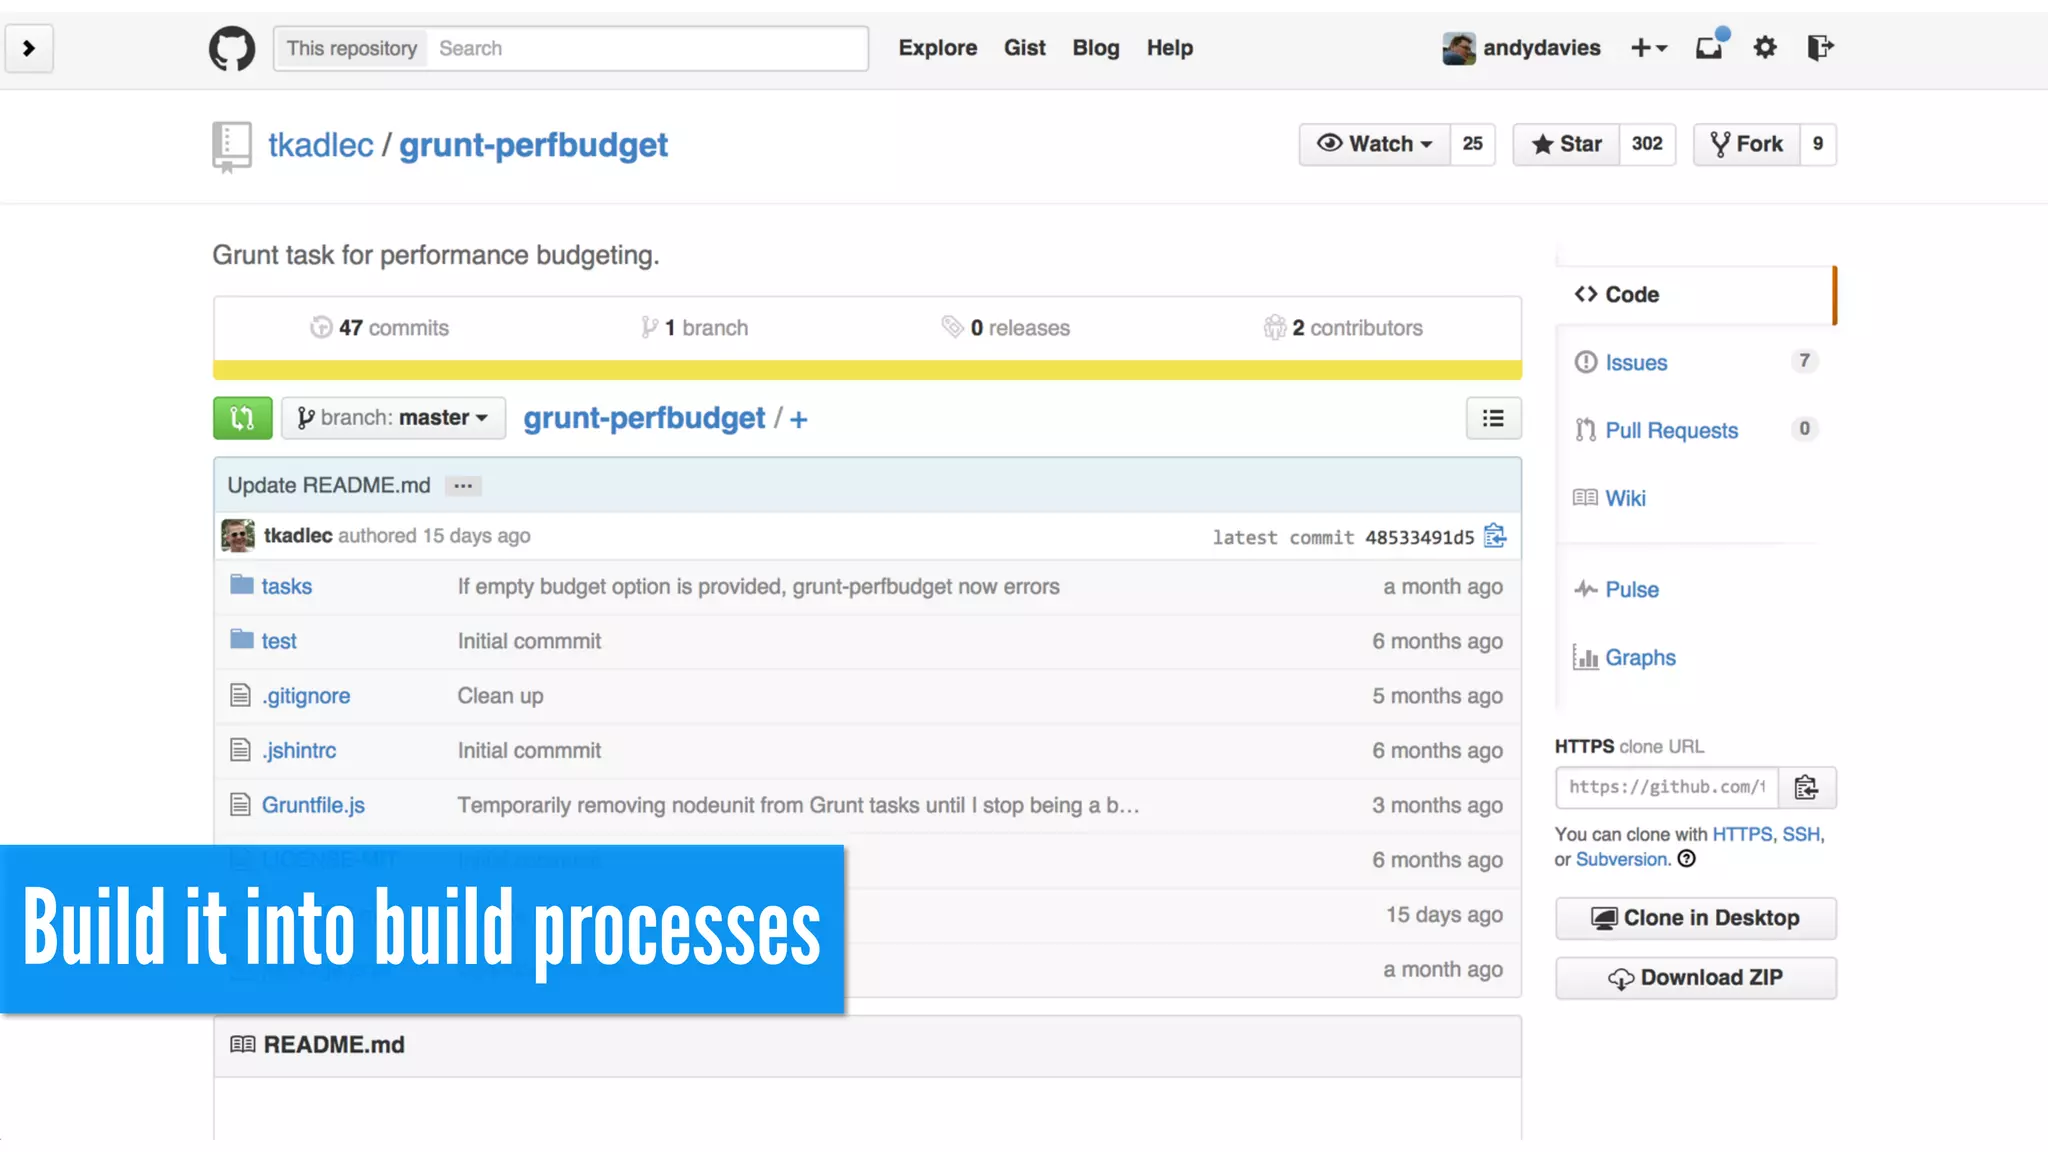This screenshot has height=1152, width=2048.
Task: Fork the repository
Action: point(1746,144)
